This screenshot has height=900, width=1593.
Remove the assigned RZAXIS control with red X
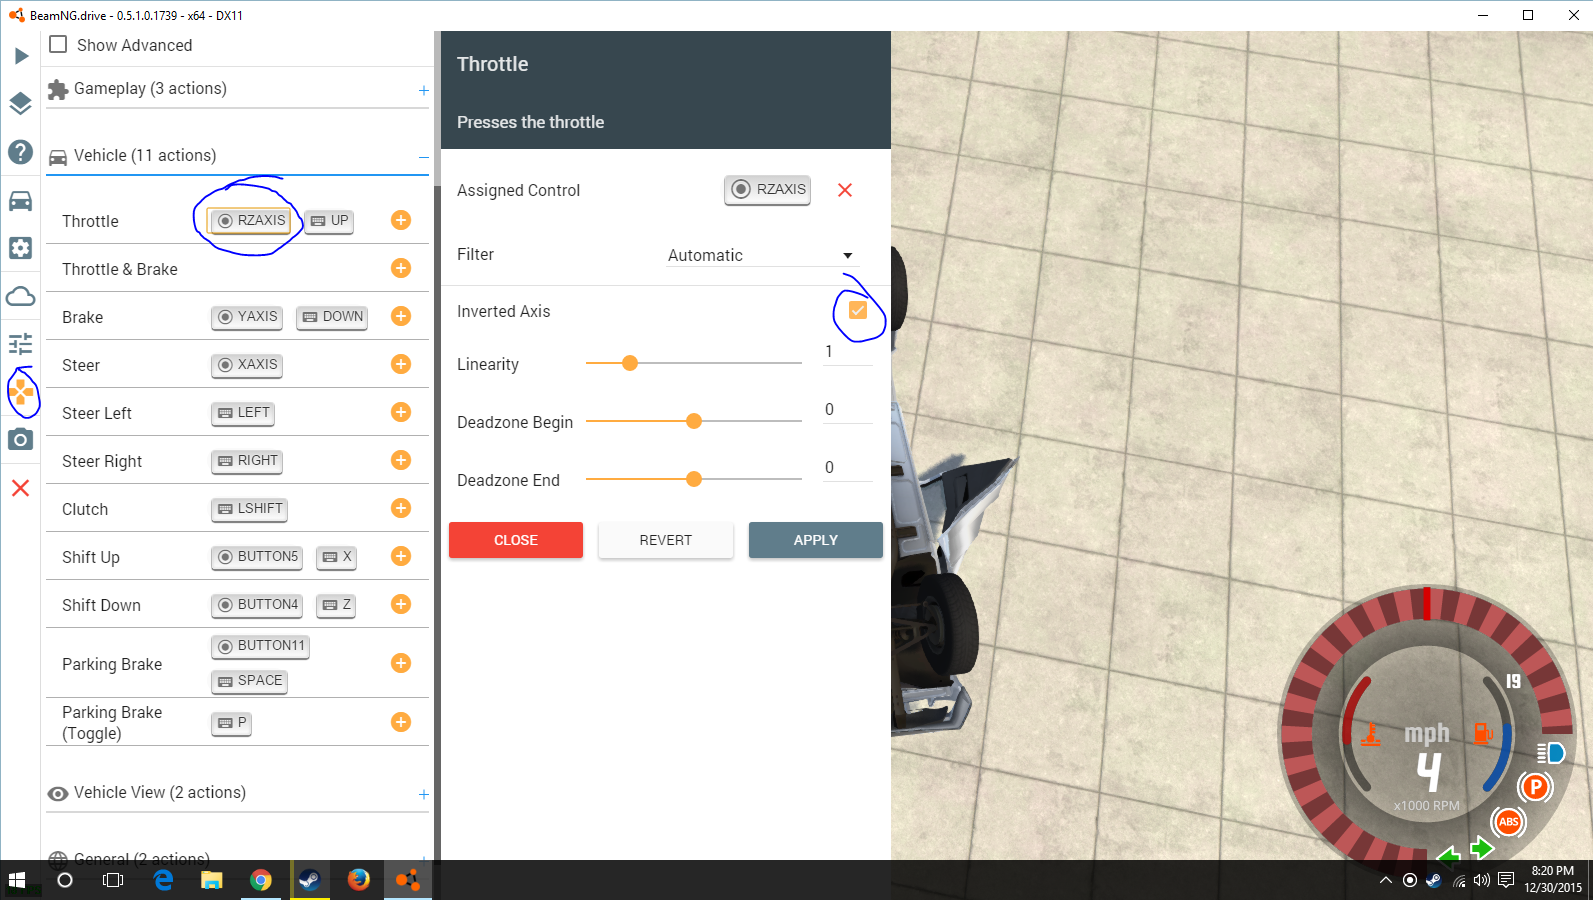(x=845, y=190)
